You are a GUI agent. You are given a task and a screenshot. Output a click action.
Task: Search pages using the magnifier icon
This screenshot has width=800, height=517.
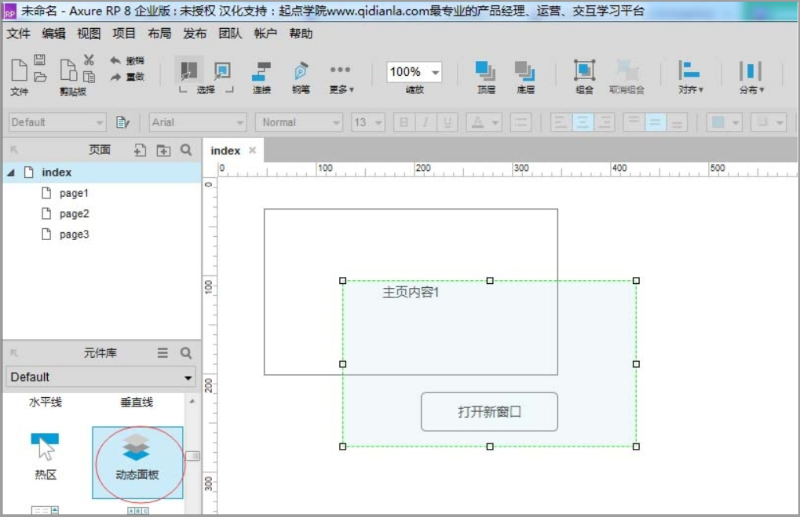[x=186, y=150]
